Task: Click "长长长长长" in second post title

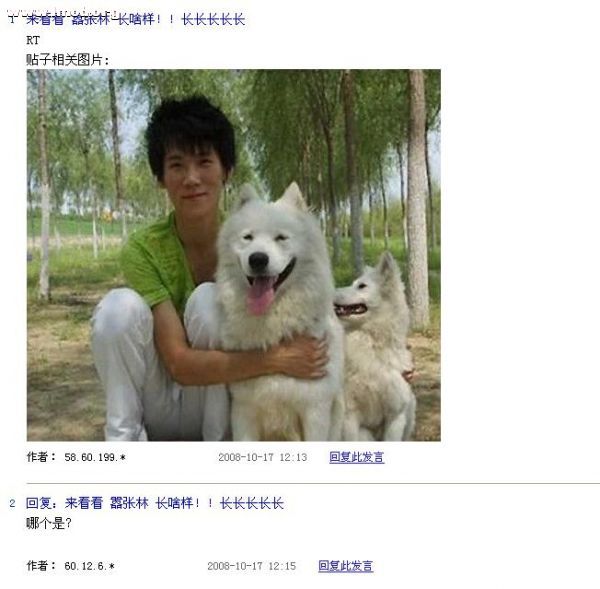Action: (252, 503)
